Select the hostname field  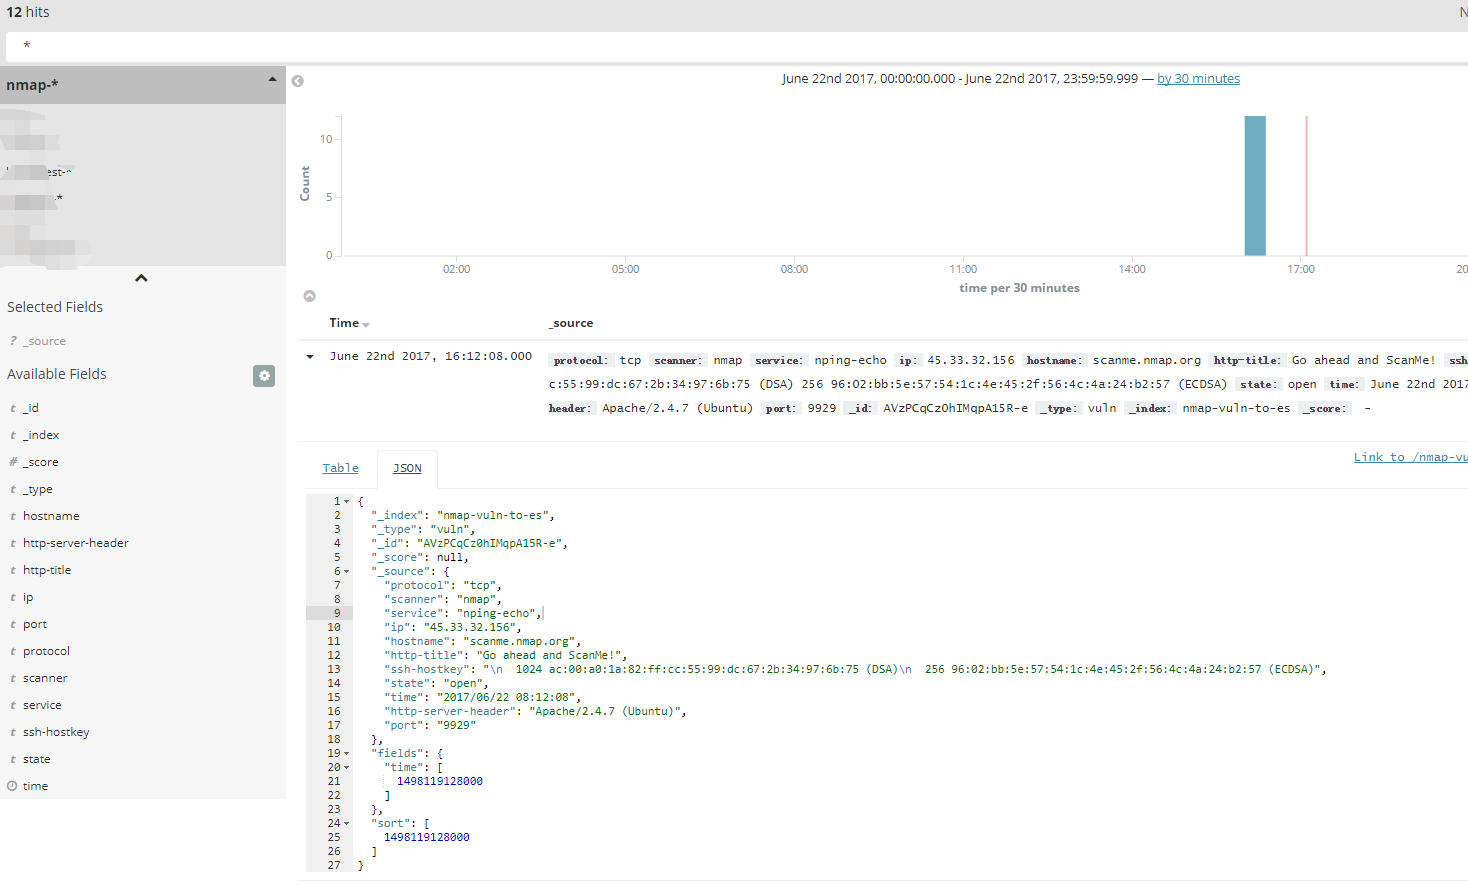click(51, 516)
